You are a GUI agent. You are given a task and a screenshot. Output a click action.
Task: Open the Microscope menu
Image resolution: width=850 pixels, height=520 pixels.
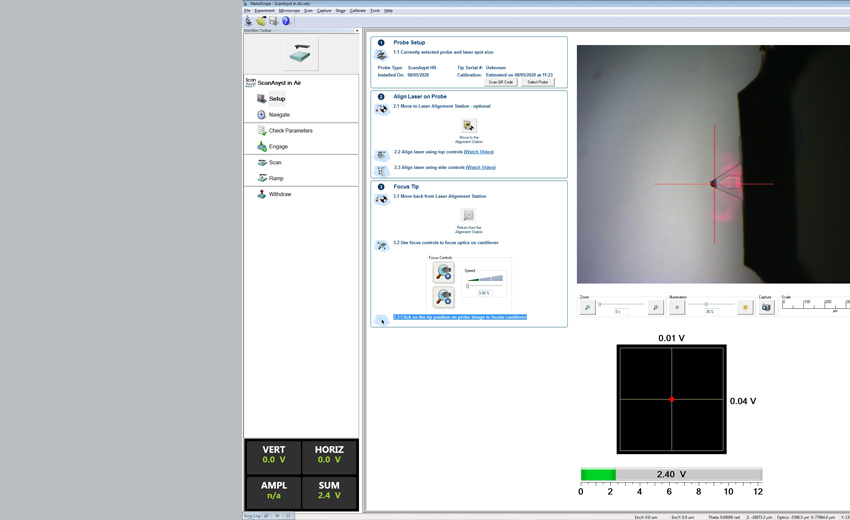coord(289,11)
